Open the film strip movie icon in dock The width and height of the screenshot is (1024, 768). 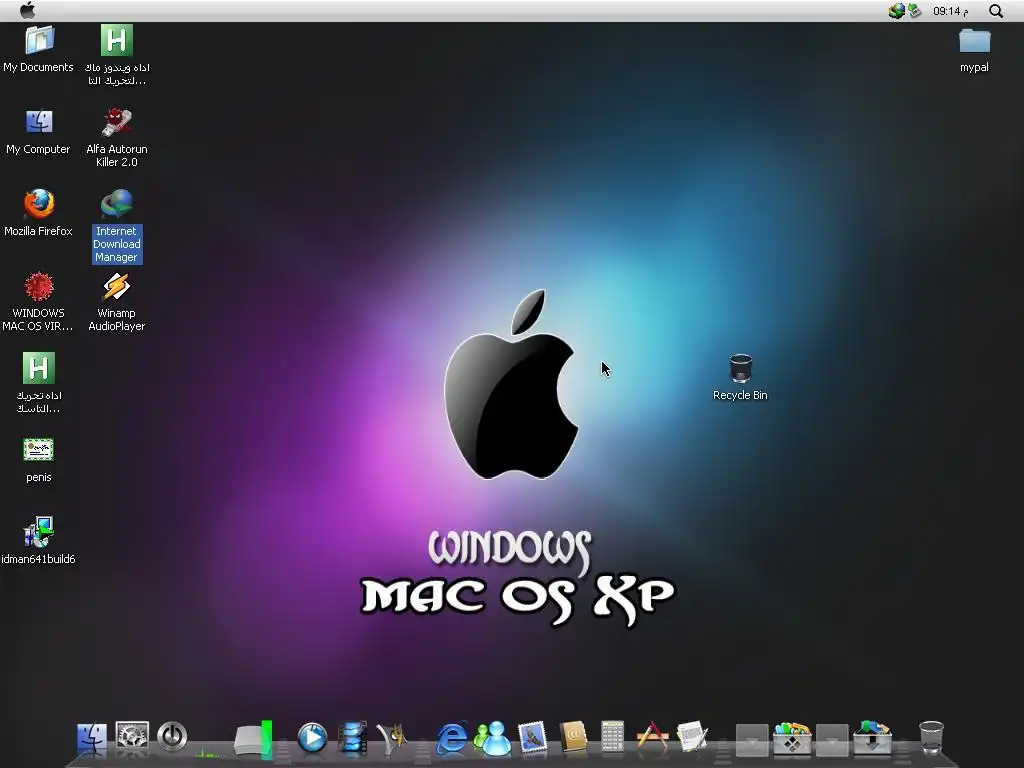coord(353,738)
